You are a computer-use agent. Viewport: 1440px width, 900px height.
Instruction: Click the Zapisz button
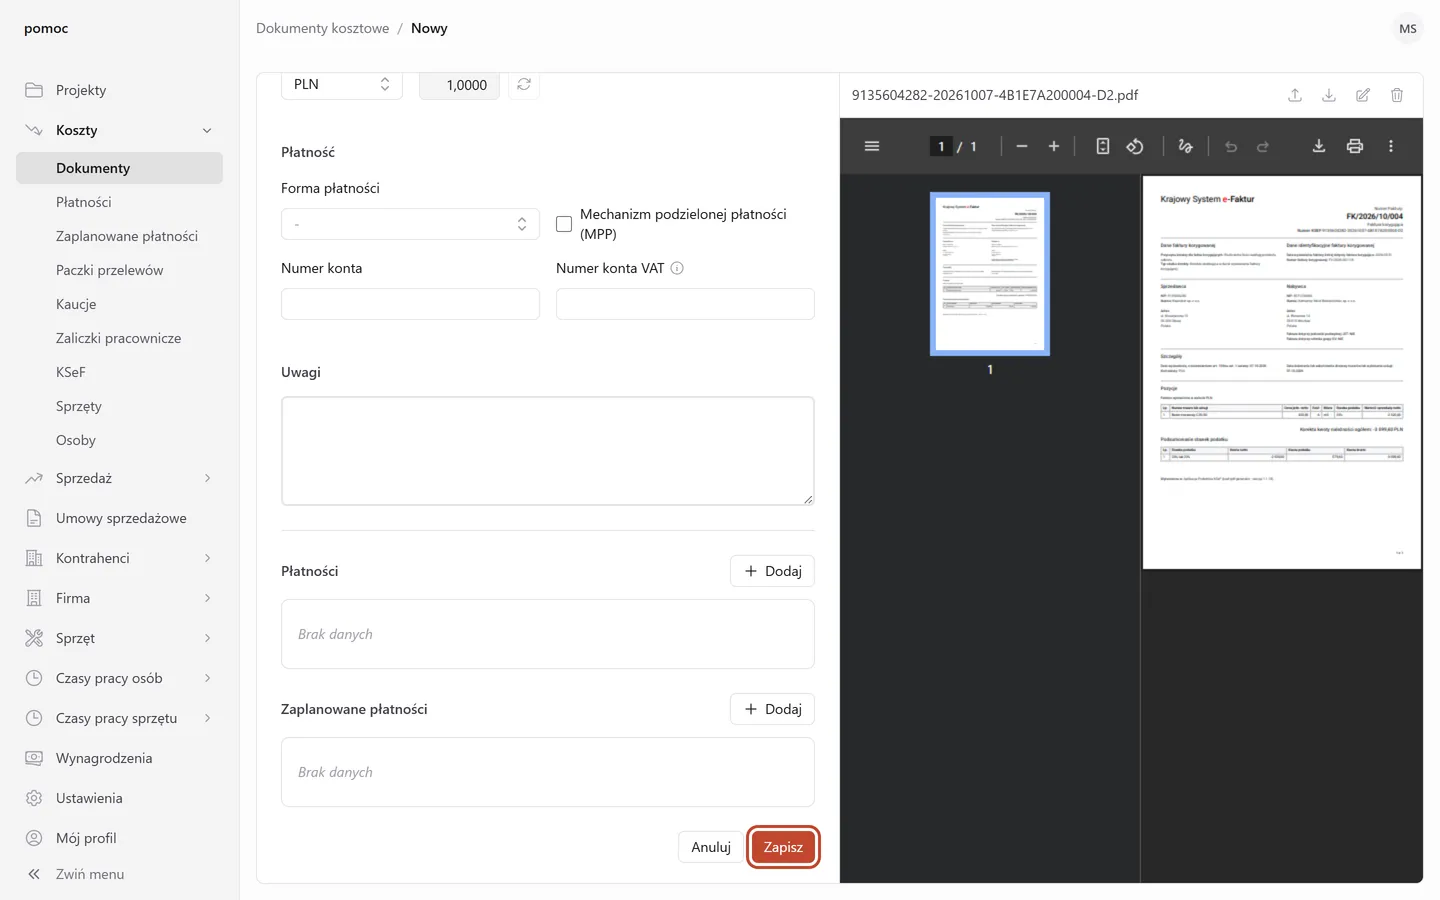click(783, 847)
